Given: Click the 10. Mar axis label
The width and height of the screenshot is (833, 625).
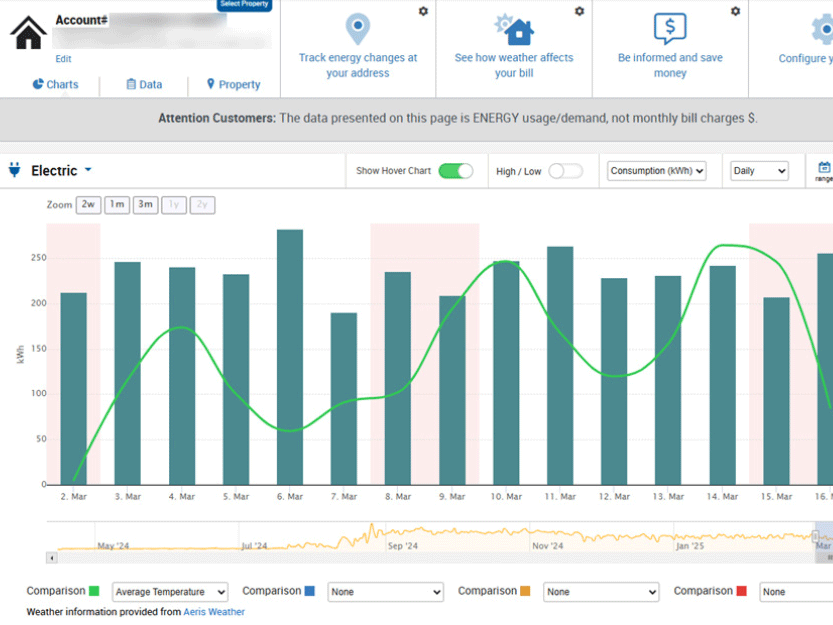Looking at the screenshot, I should 506,497.
